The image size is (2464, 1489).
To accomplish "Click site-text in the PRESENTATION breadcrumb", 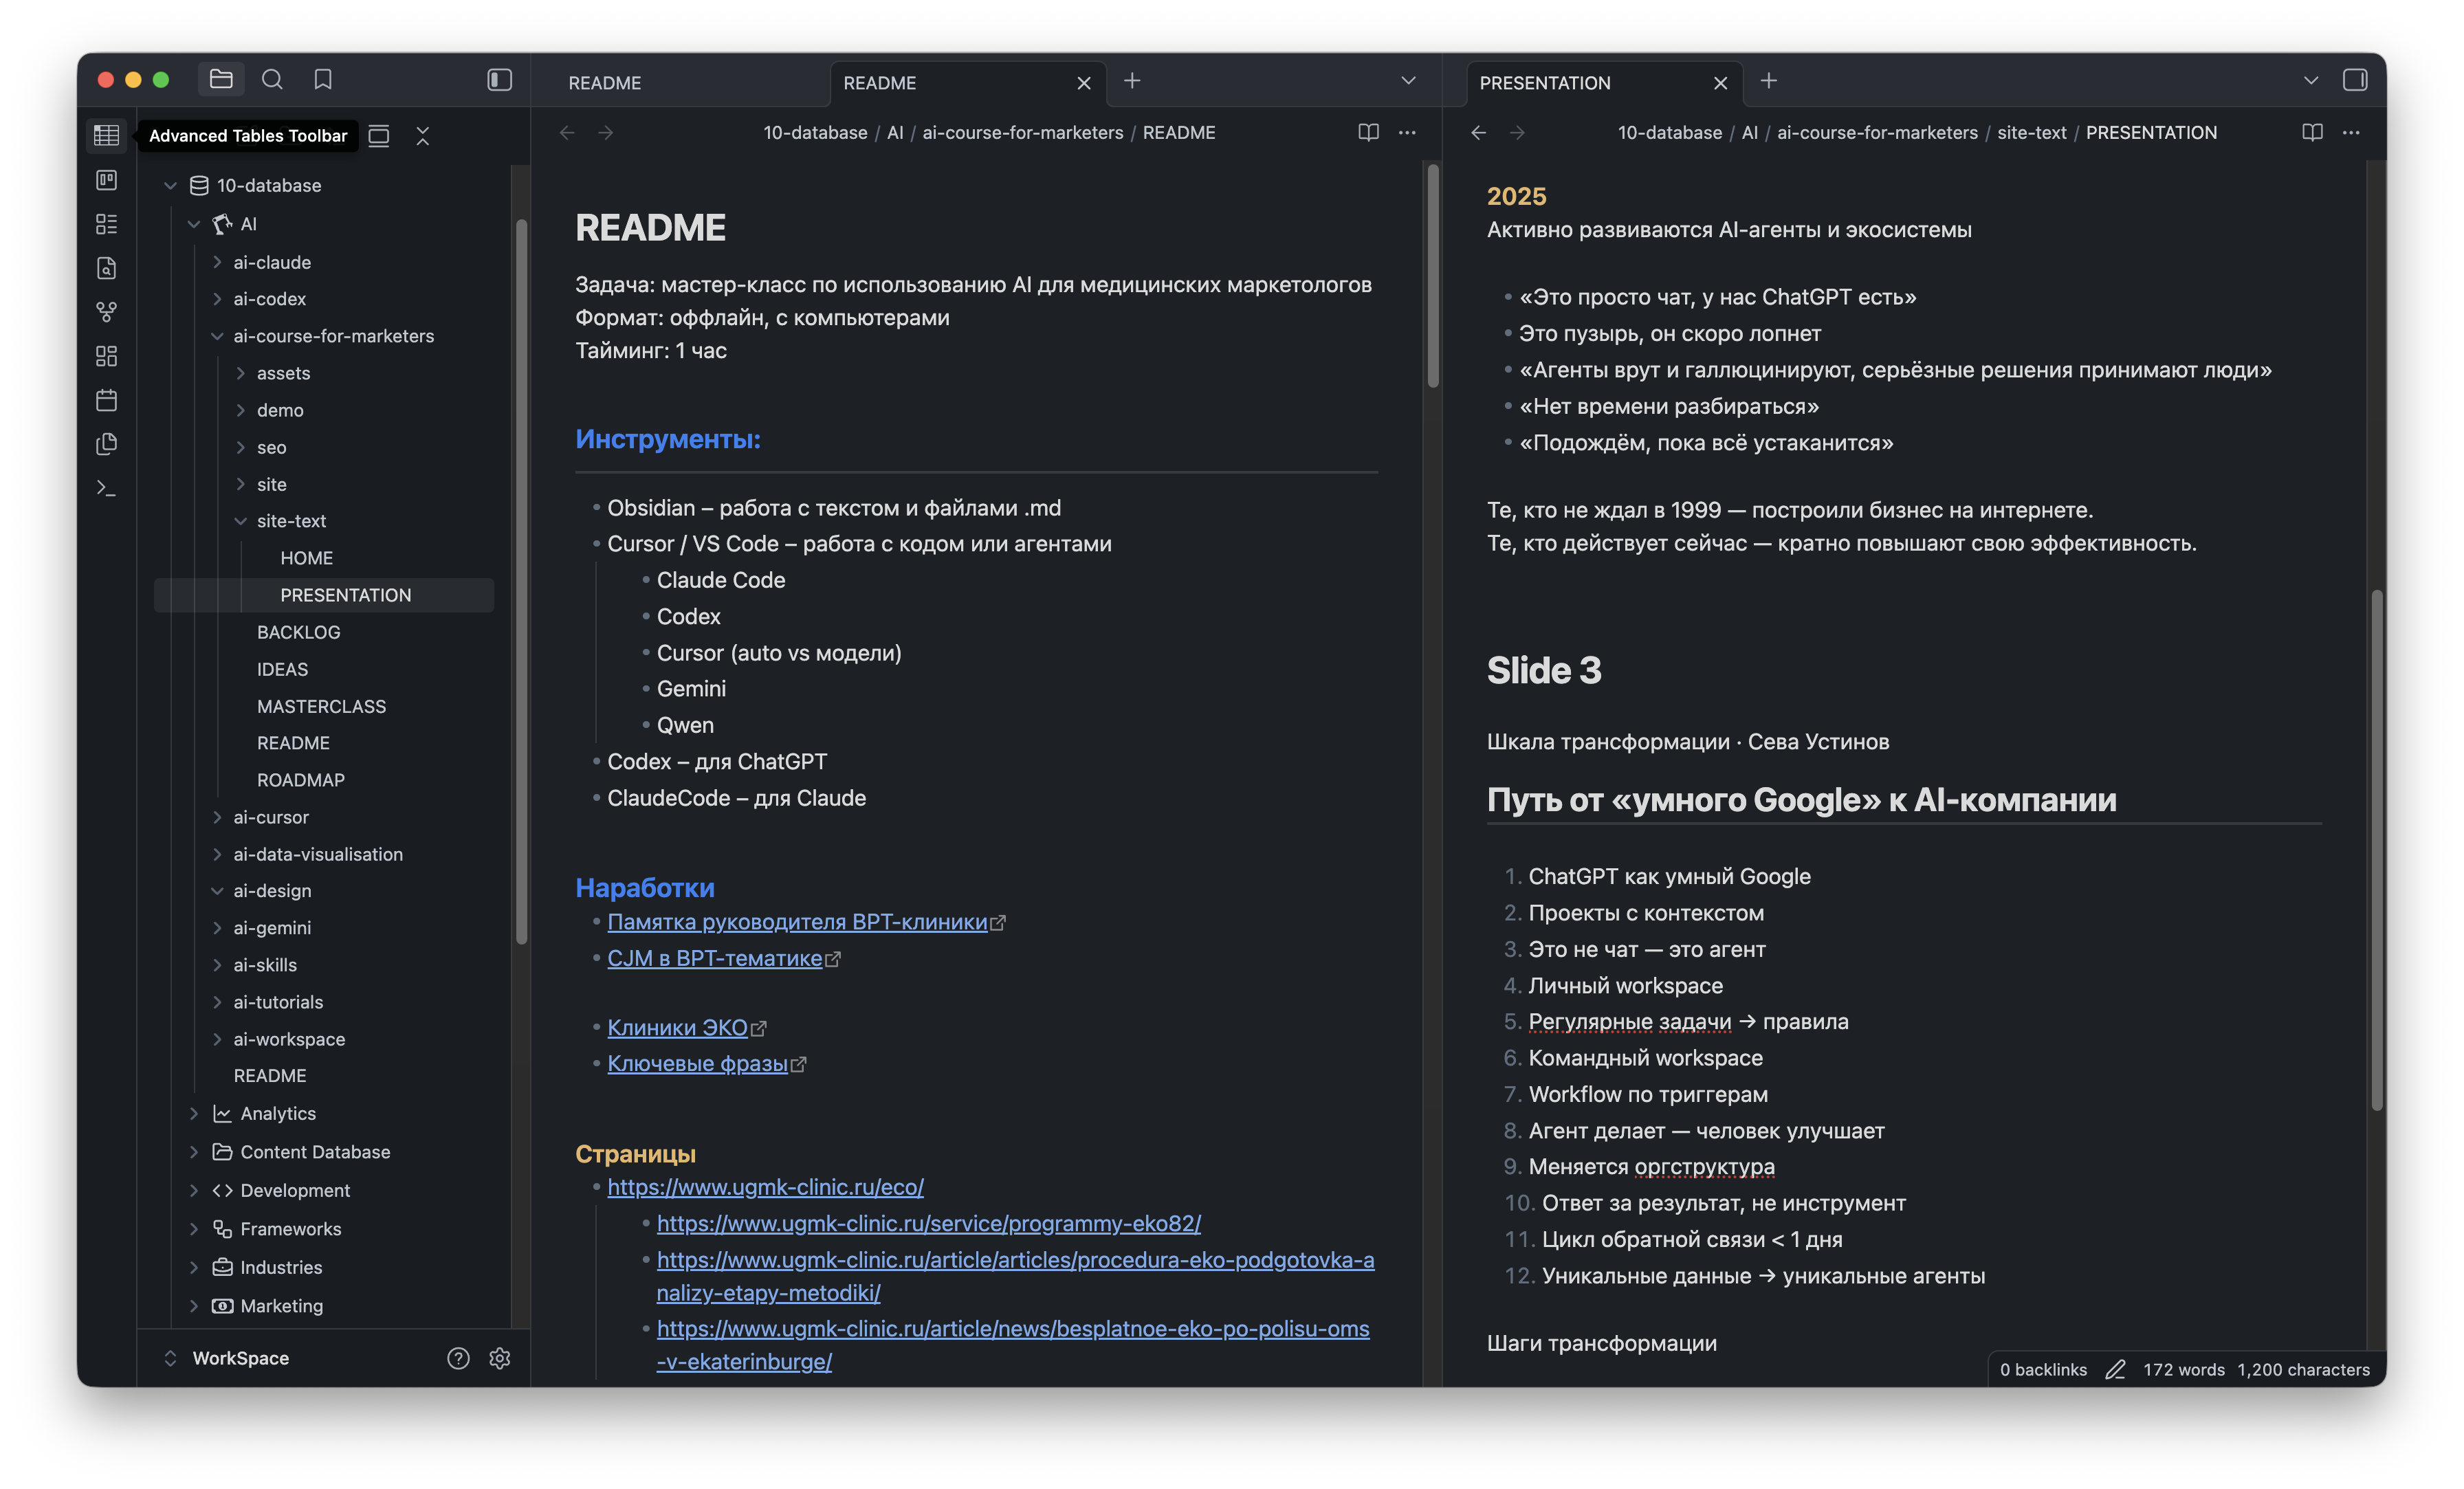I will coord(2032,132).
